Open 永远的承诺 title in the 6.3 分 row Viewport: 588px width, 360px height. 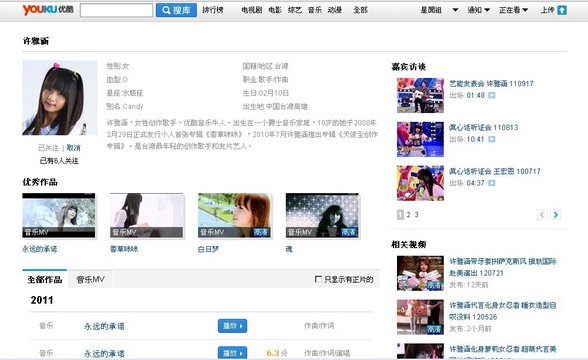[x=104, y=353]
